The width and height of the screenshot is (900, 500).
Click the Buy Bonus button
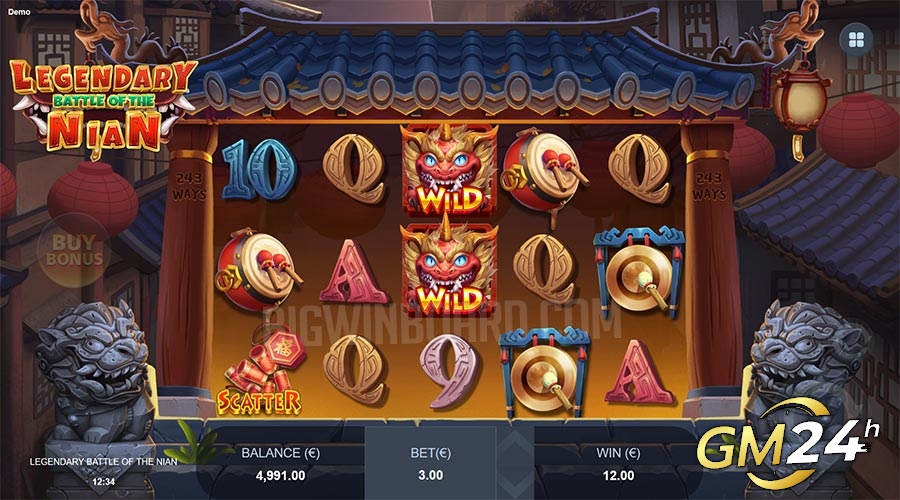click(x=74, y=250)
